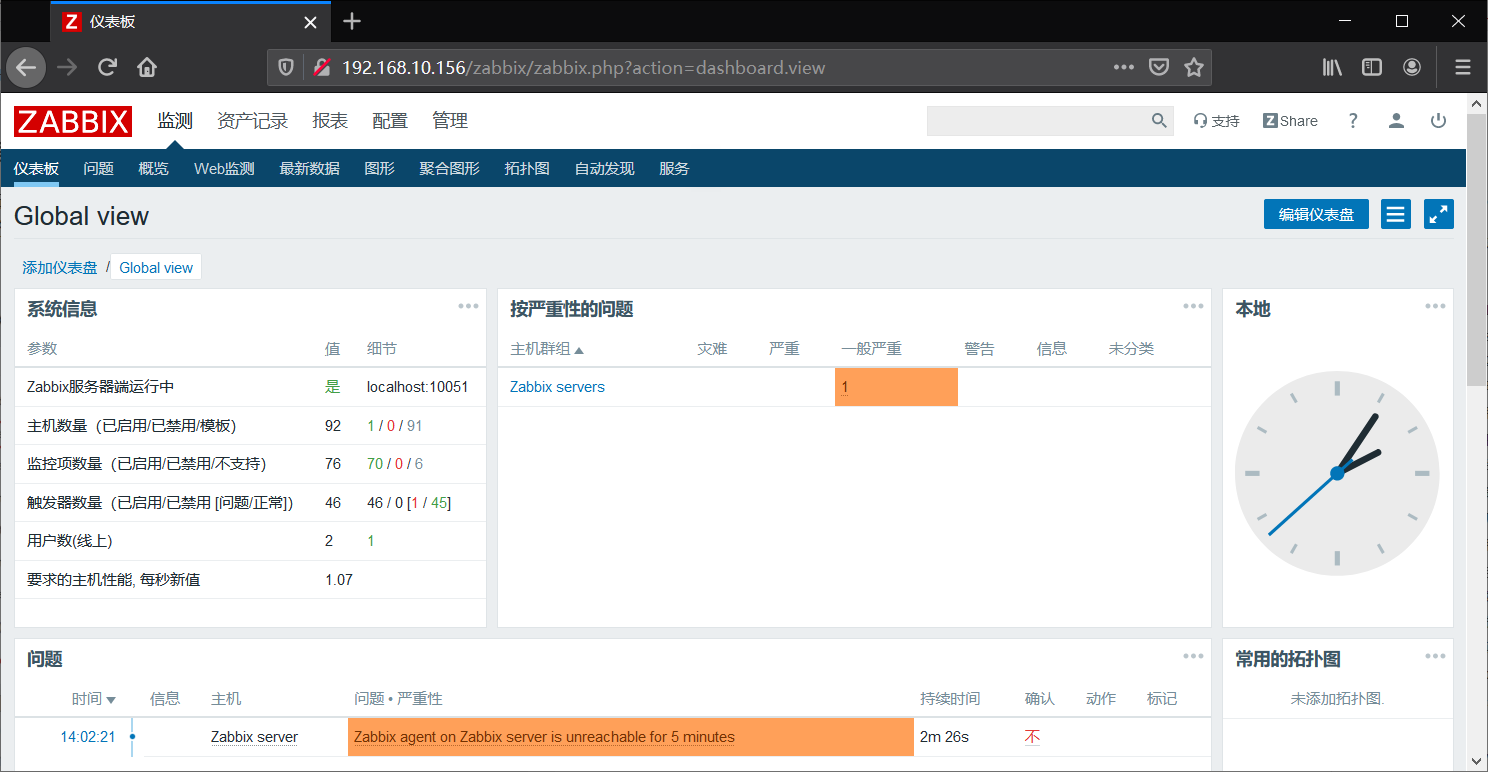Select the 自动发现 submenu item
The height and width of the screenshot is (772, 1488).
click(x=605, y=169)
